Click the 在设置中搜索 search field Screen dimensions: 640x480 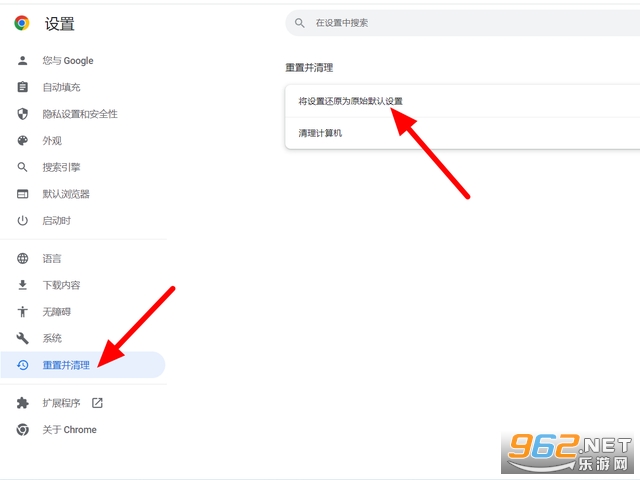coord(470,23)
